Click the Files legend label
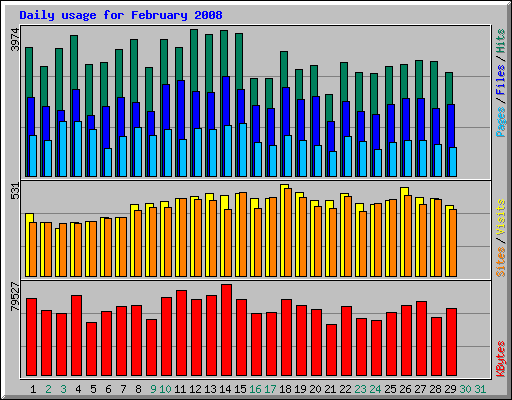This screenshot has height=400, width=512. [501, 80]
